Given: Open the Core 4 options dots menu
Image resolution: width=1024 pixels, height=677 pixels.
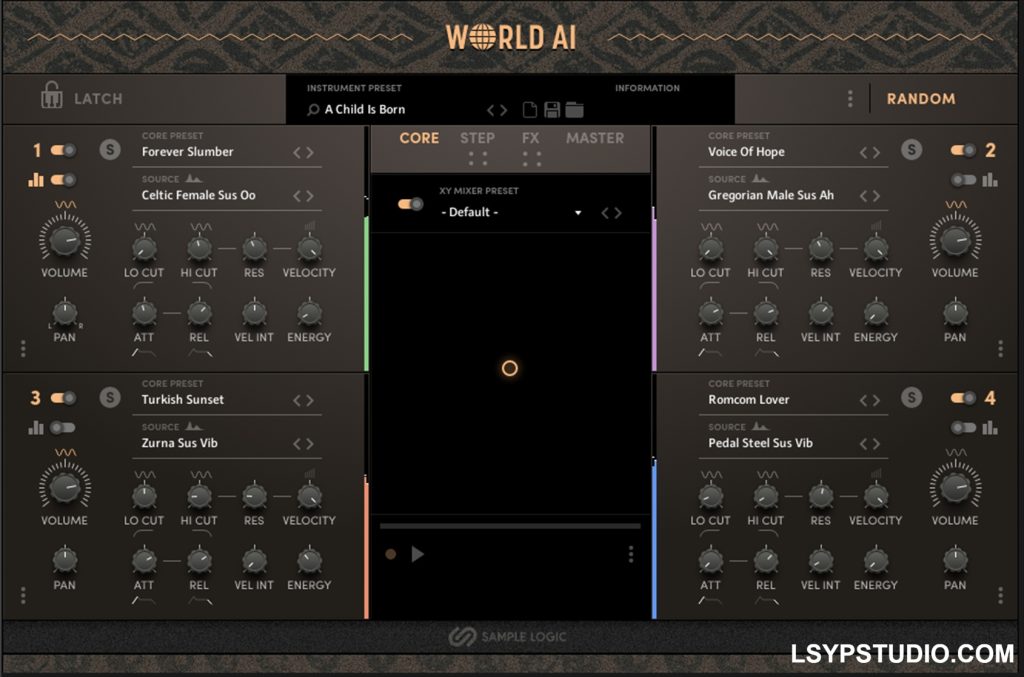Looking at the screenshot, I should [x=1000, y=595].
